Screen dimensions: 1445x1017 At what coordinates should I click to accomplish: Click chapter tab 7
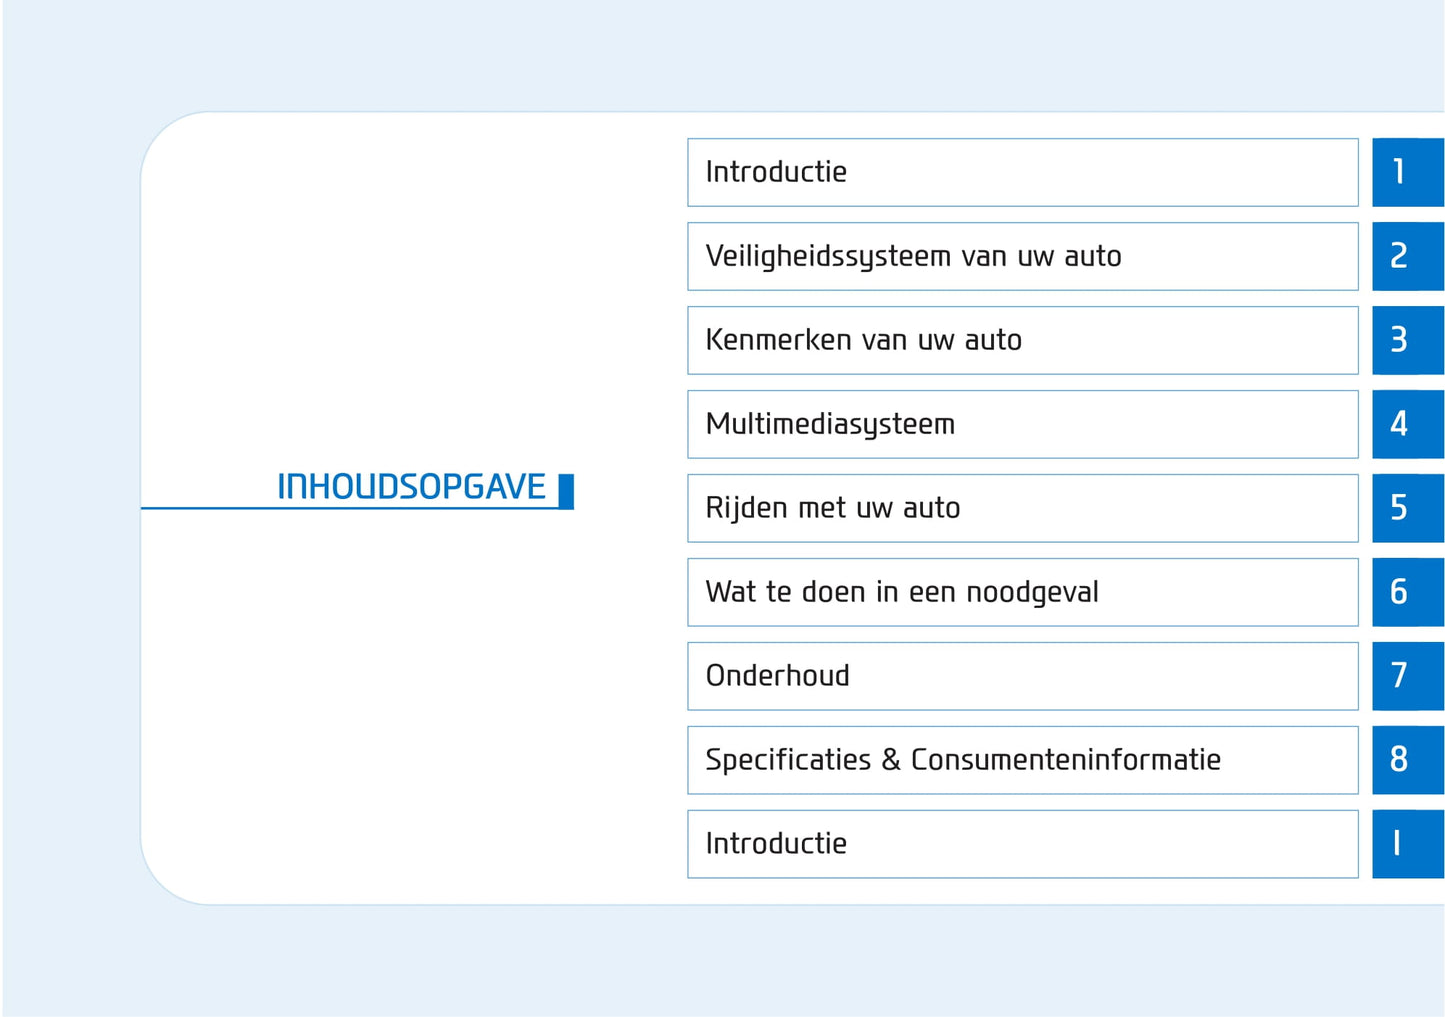click(1407, 676)
